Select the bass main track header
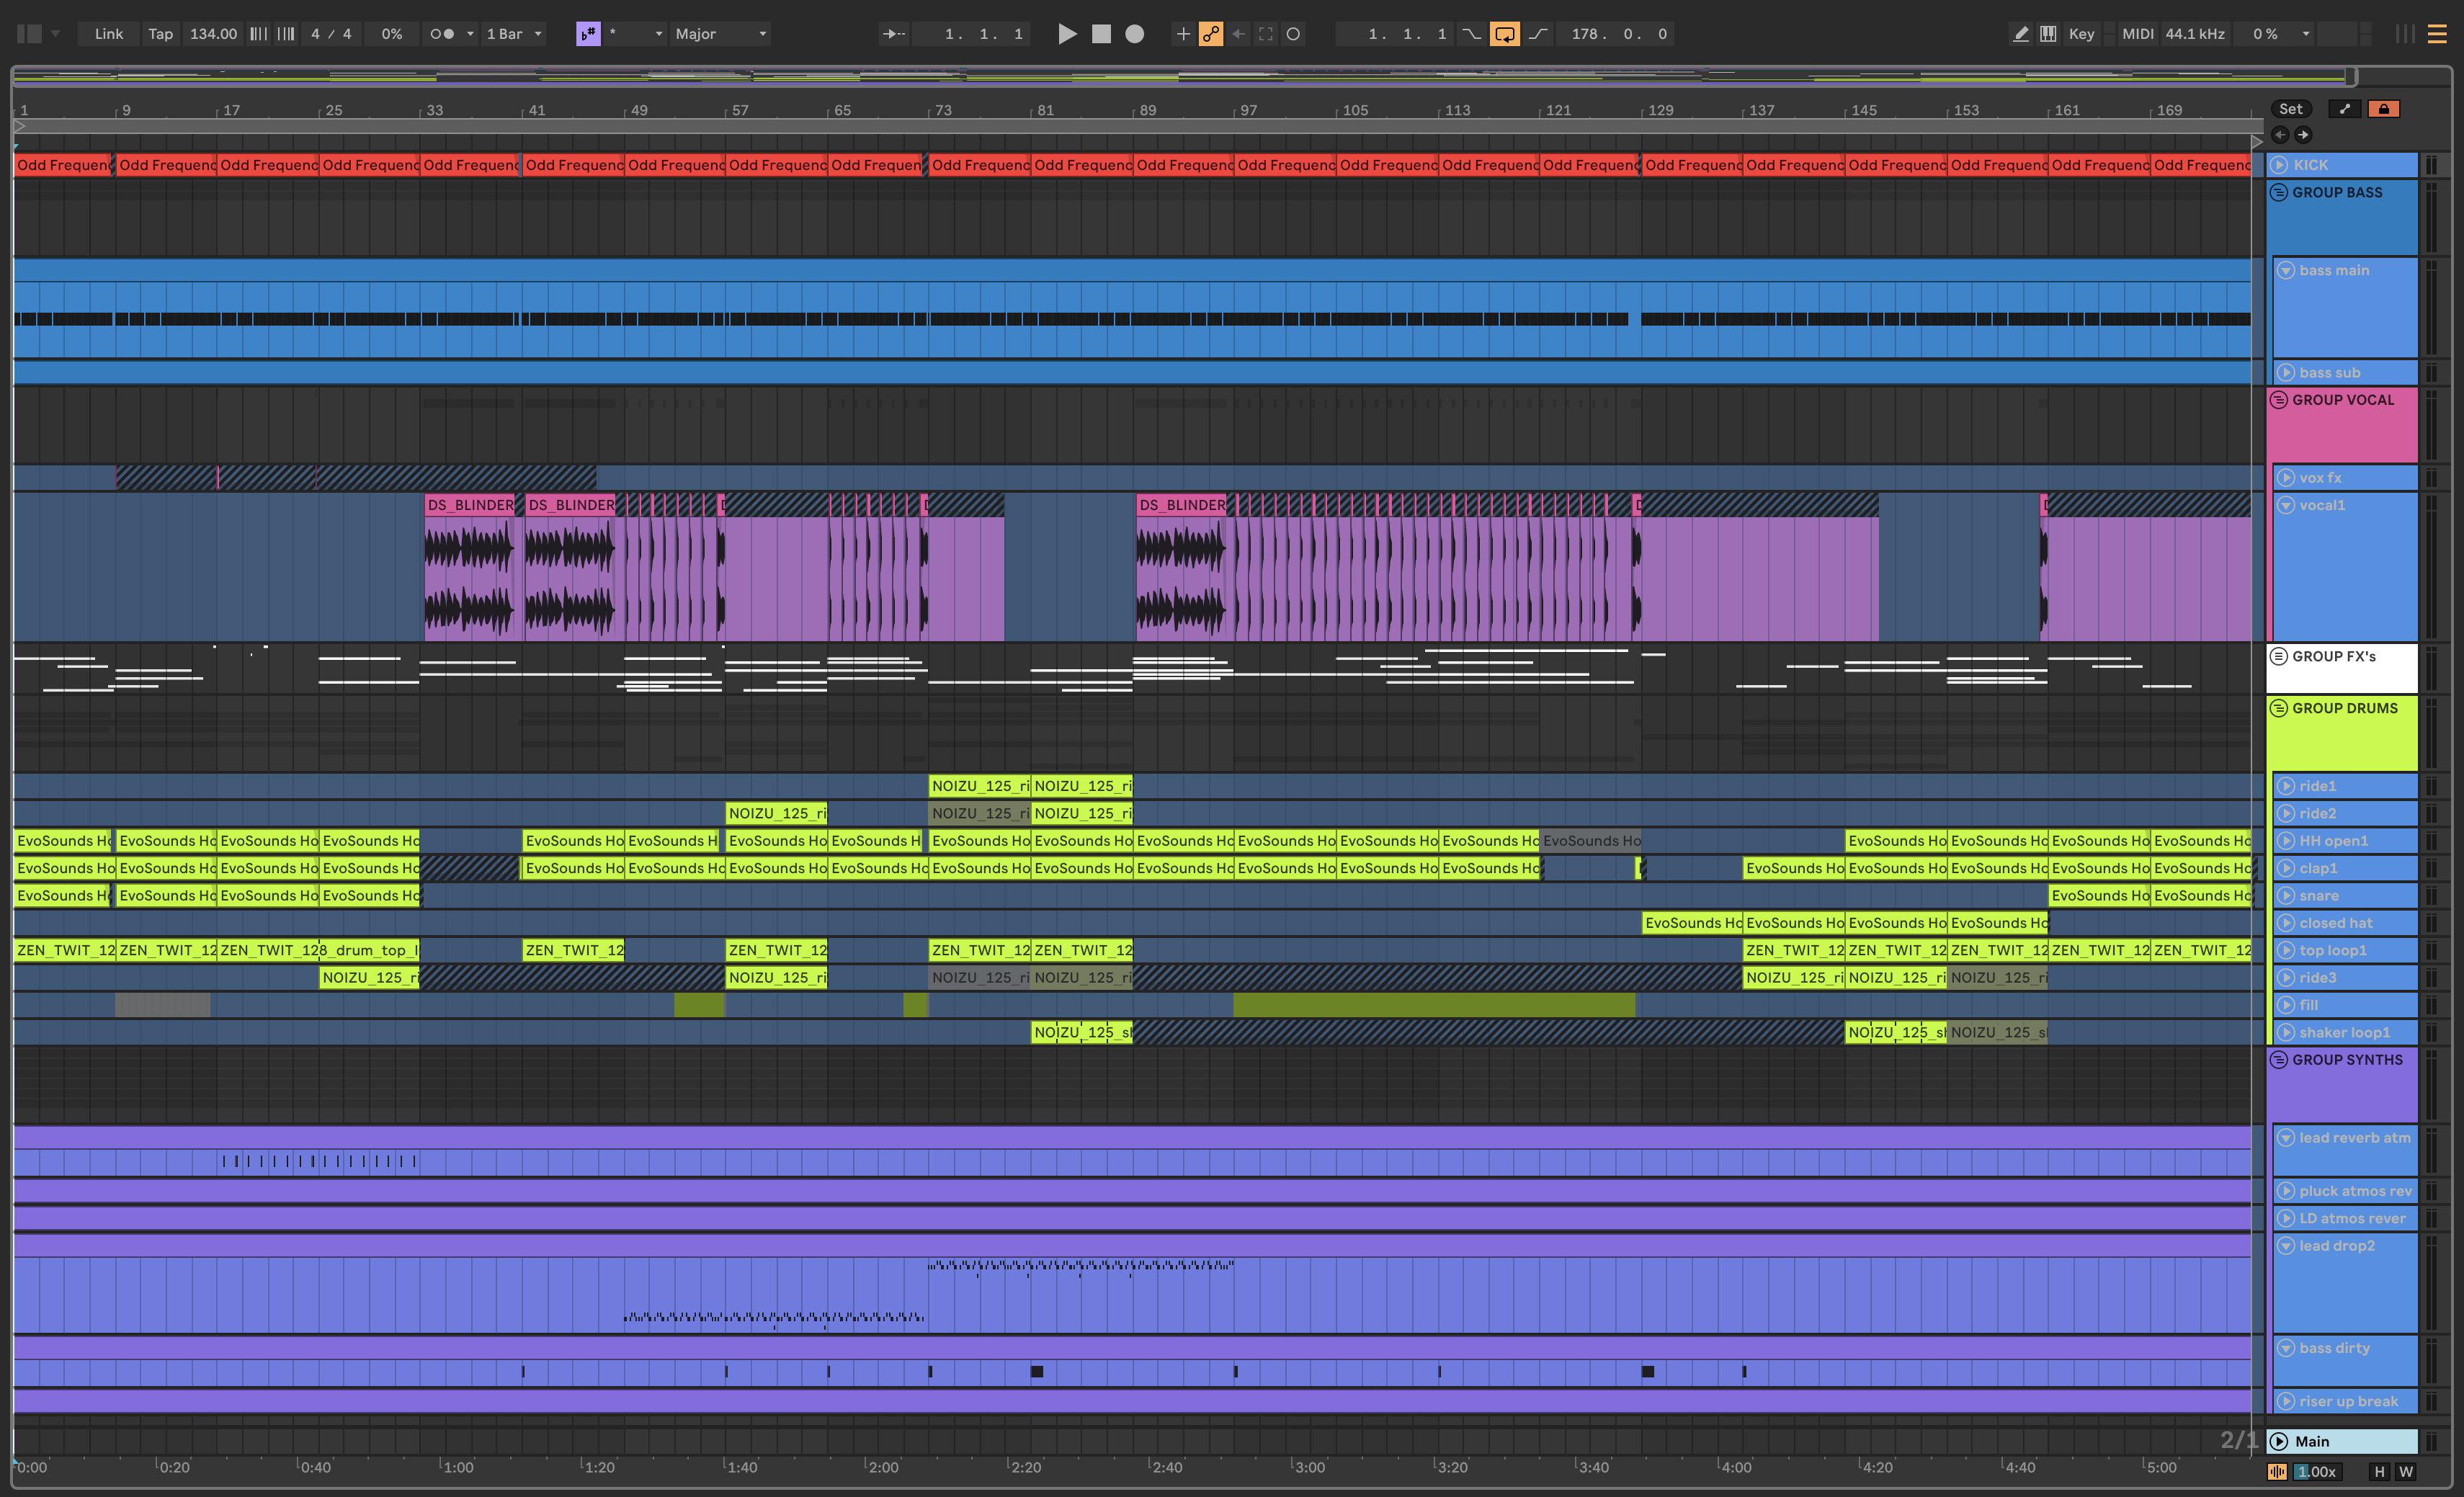Image resolution: width=2464 pixels, height=1497 pixels. (x=2334, y=270)
